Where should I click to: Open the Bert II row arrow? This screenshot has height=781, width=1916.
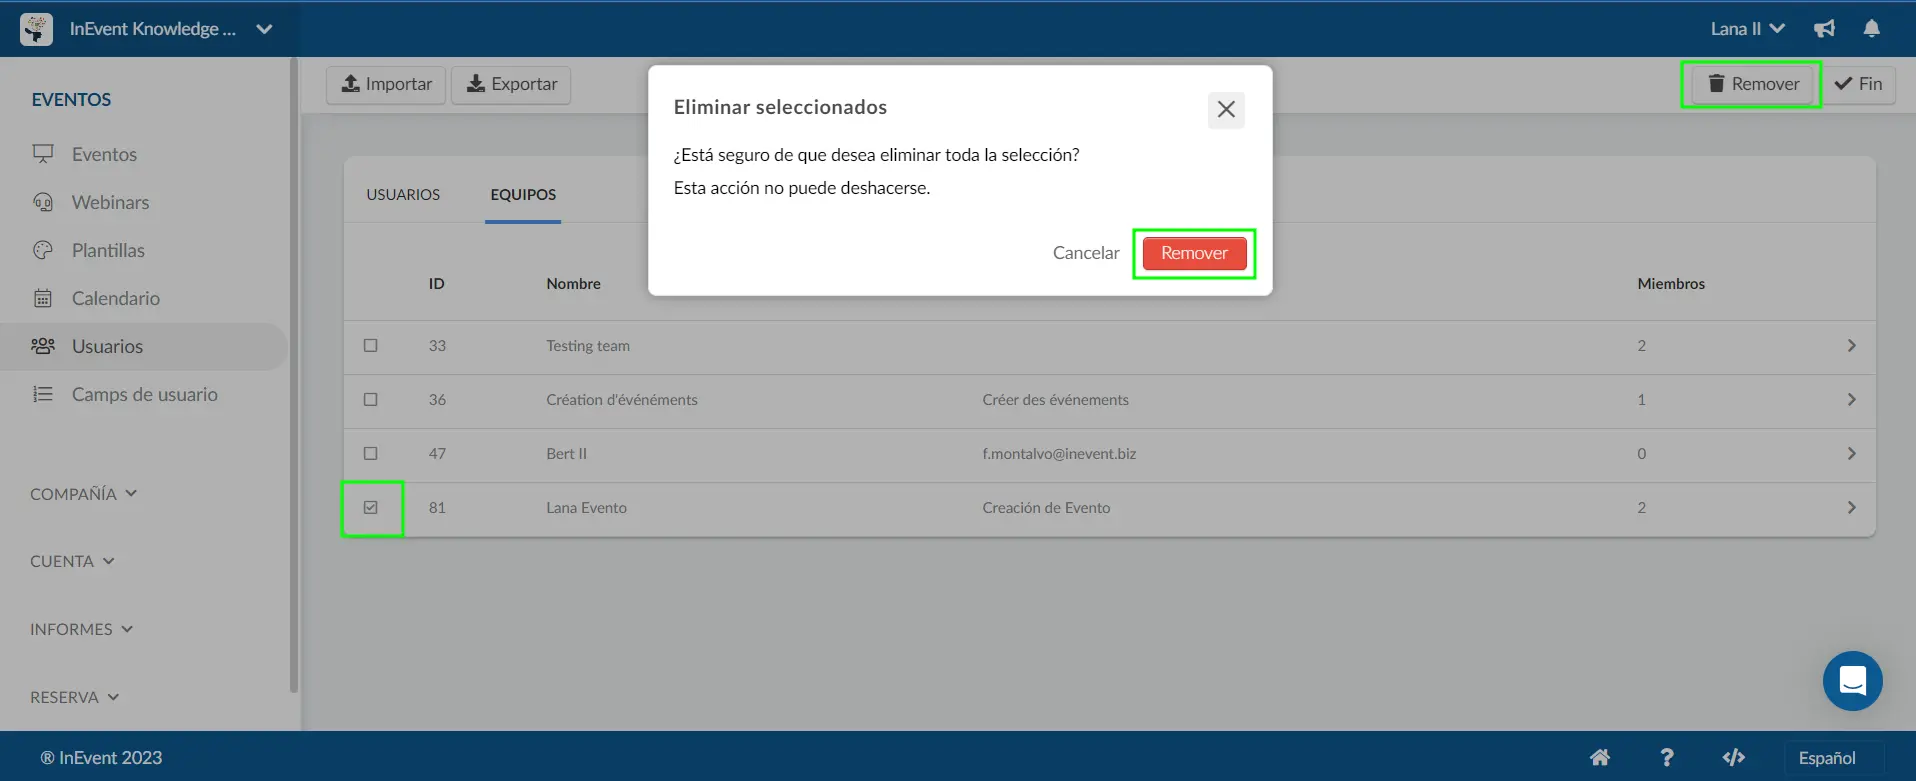pyautogui.click(x=1851, y=453)
